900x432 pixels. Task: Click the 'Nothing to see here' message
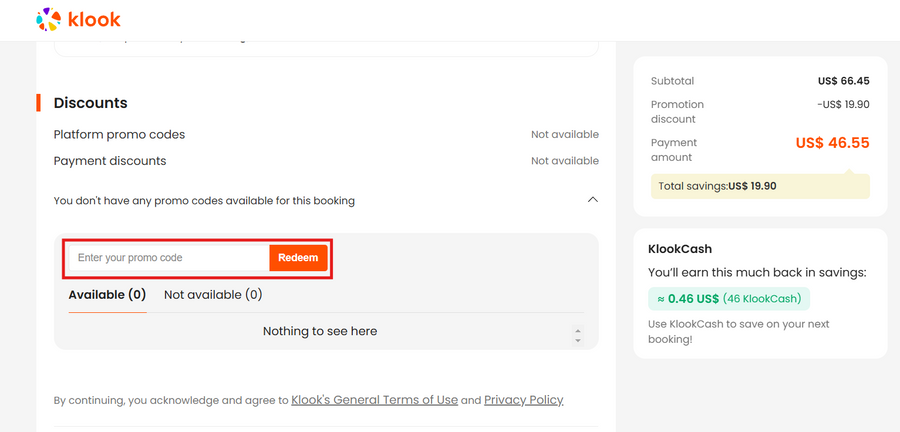pyautogui.click(x=319, y=331)
